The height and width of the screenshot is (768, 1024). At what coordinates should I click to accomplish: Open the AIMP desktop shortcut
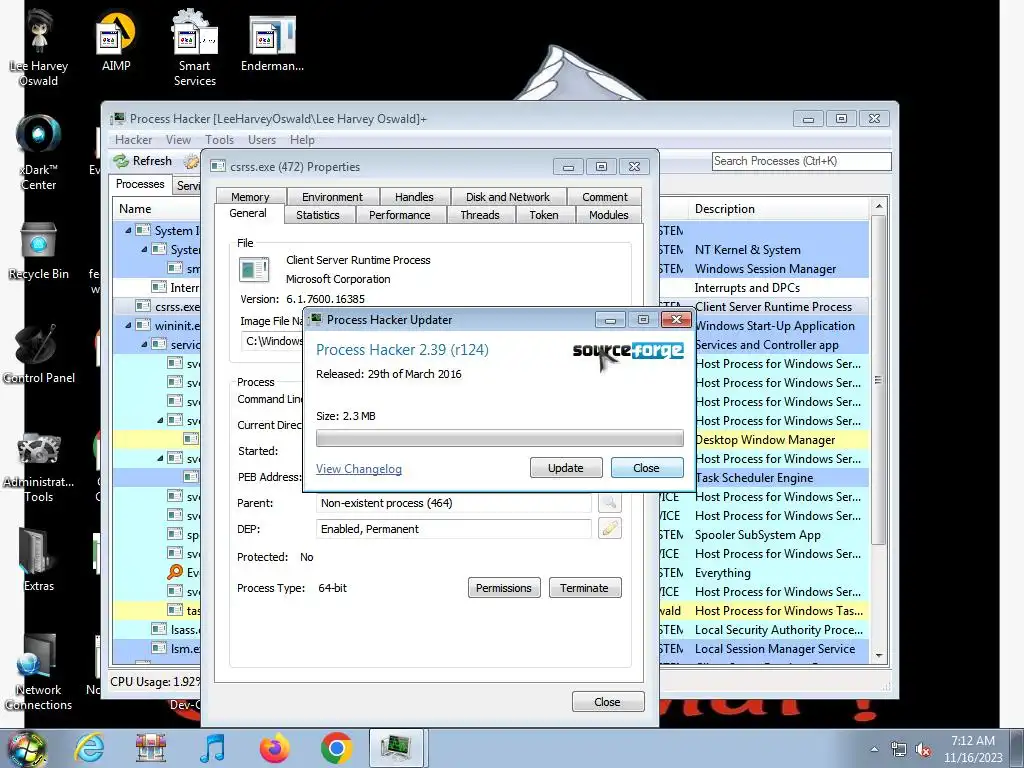tap(116, 41)
